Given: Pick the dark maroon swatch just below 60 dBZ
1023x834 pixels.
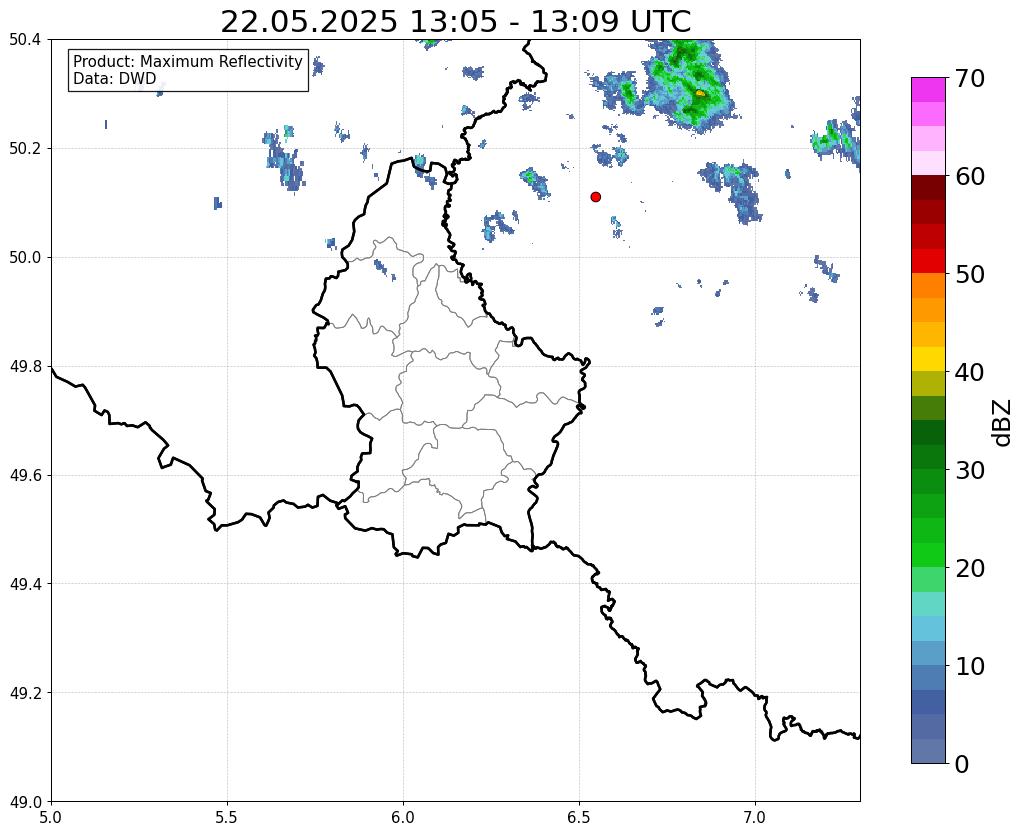Looking at the screenshot, I should 928,188.
